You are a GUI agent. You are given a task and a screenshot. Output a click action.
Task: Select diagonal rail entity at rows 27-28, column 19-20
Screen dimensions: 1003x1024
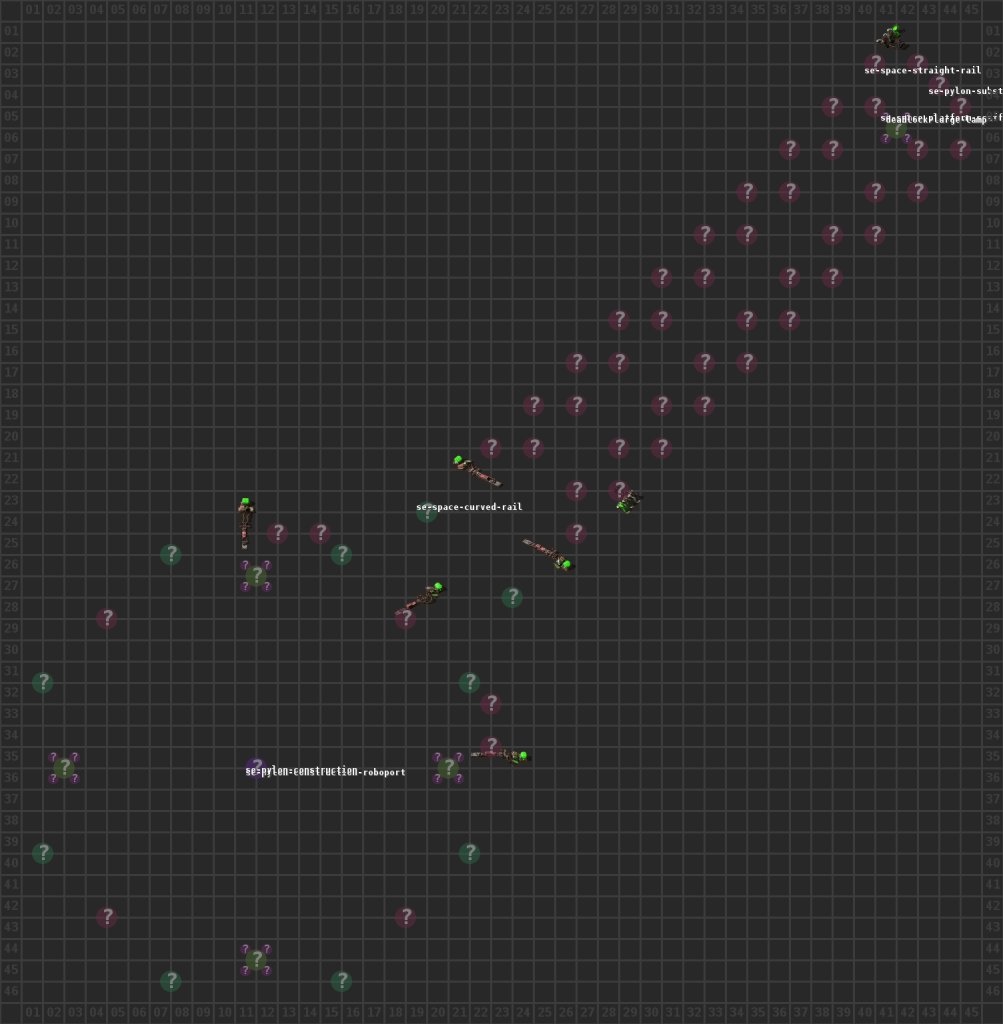coord(421,598)
